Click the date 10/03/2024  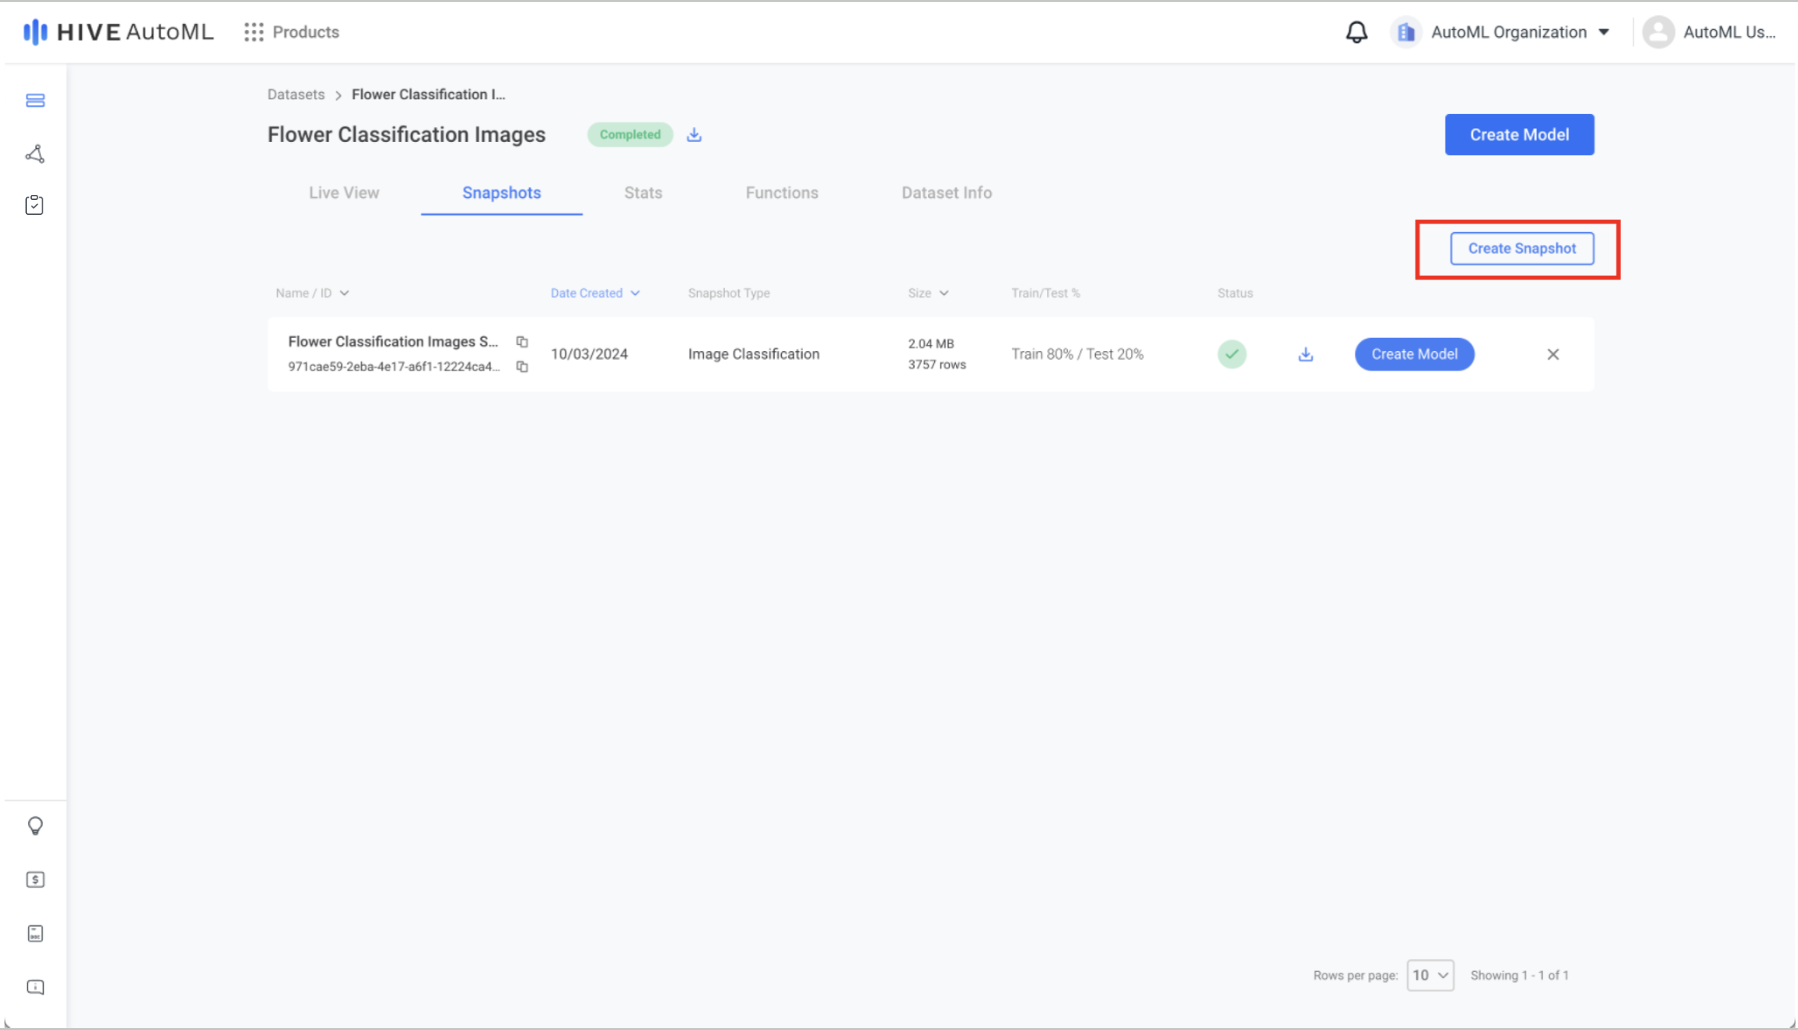coord(589,354)
